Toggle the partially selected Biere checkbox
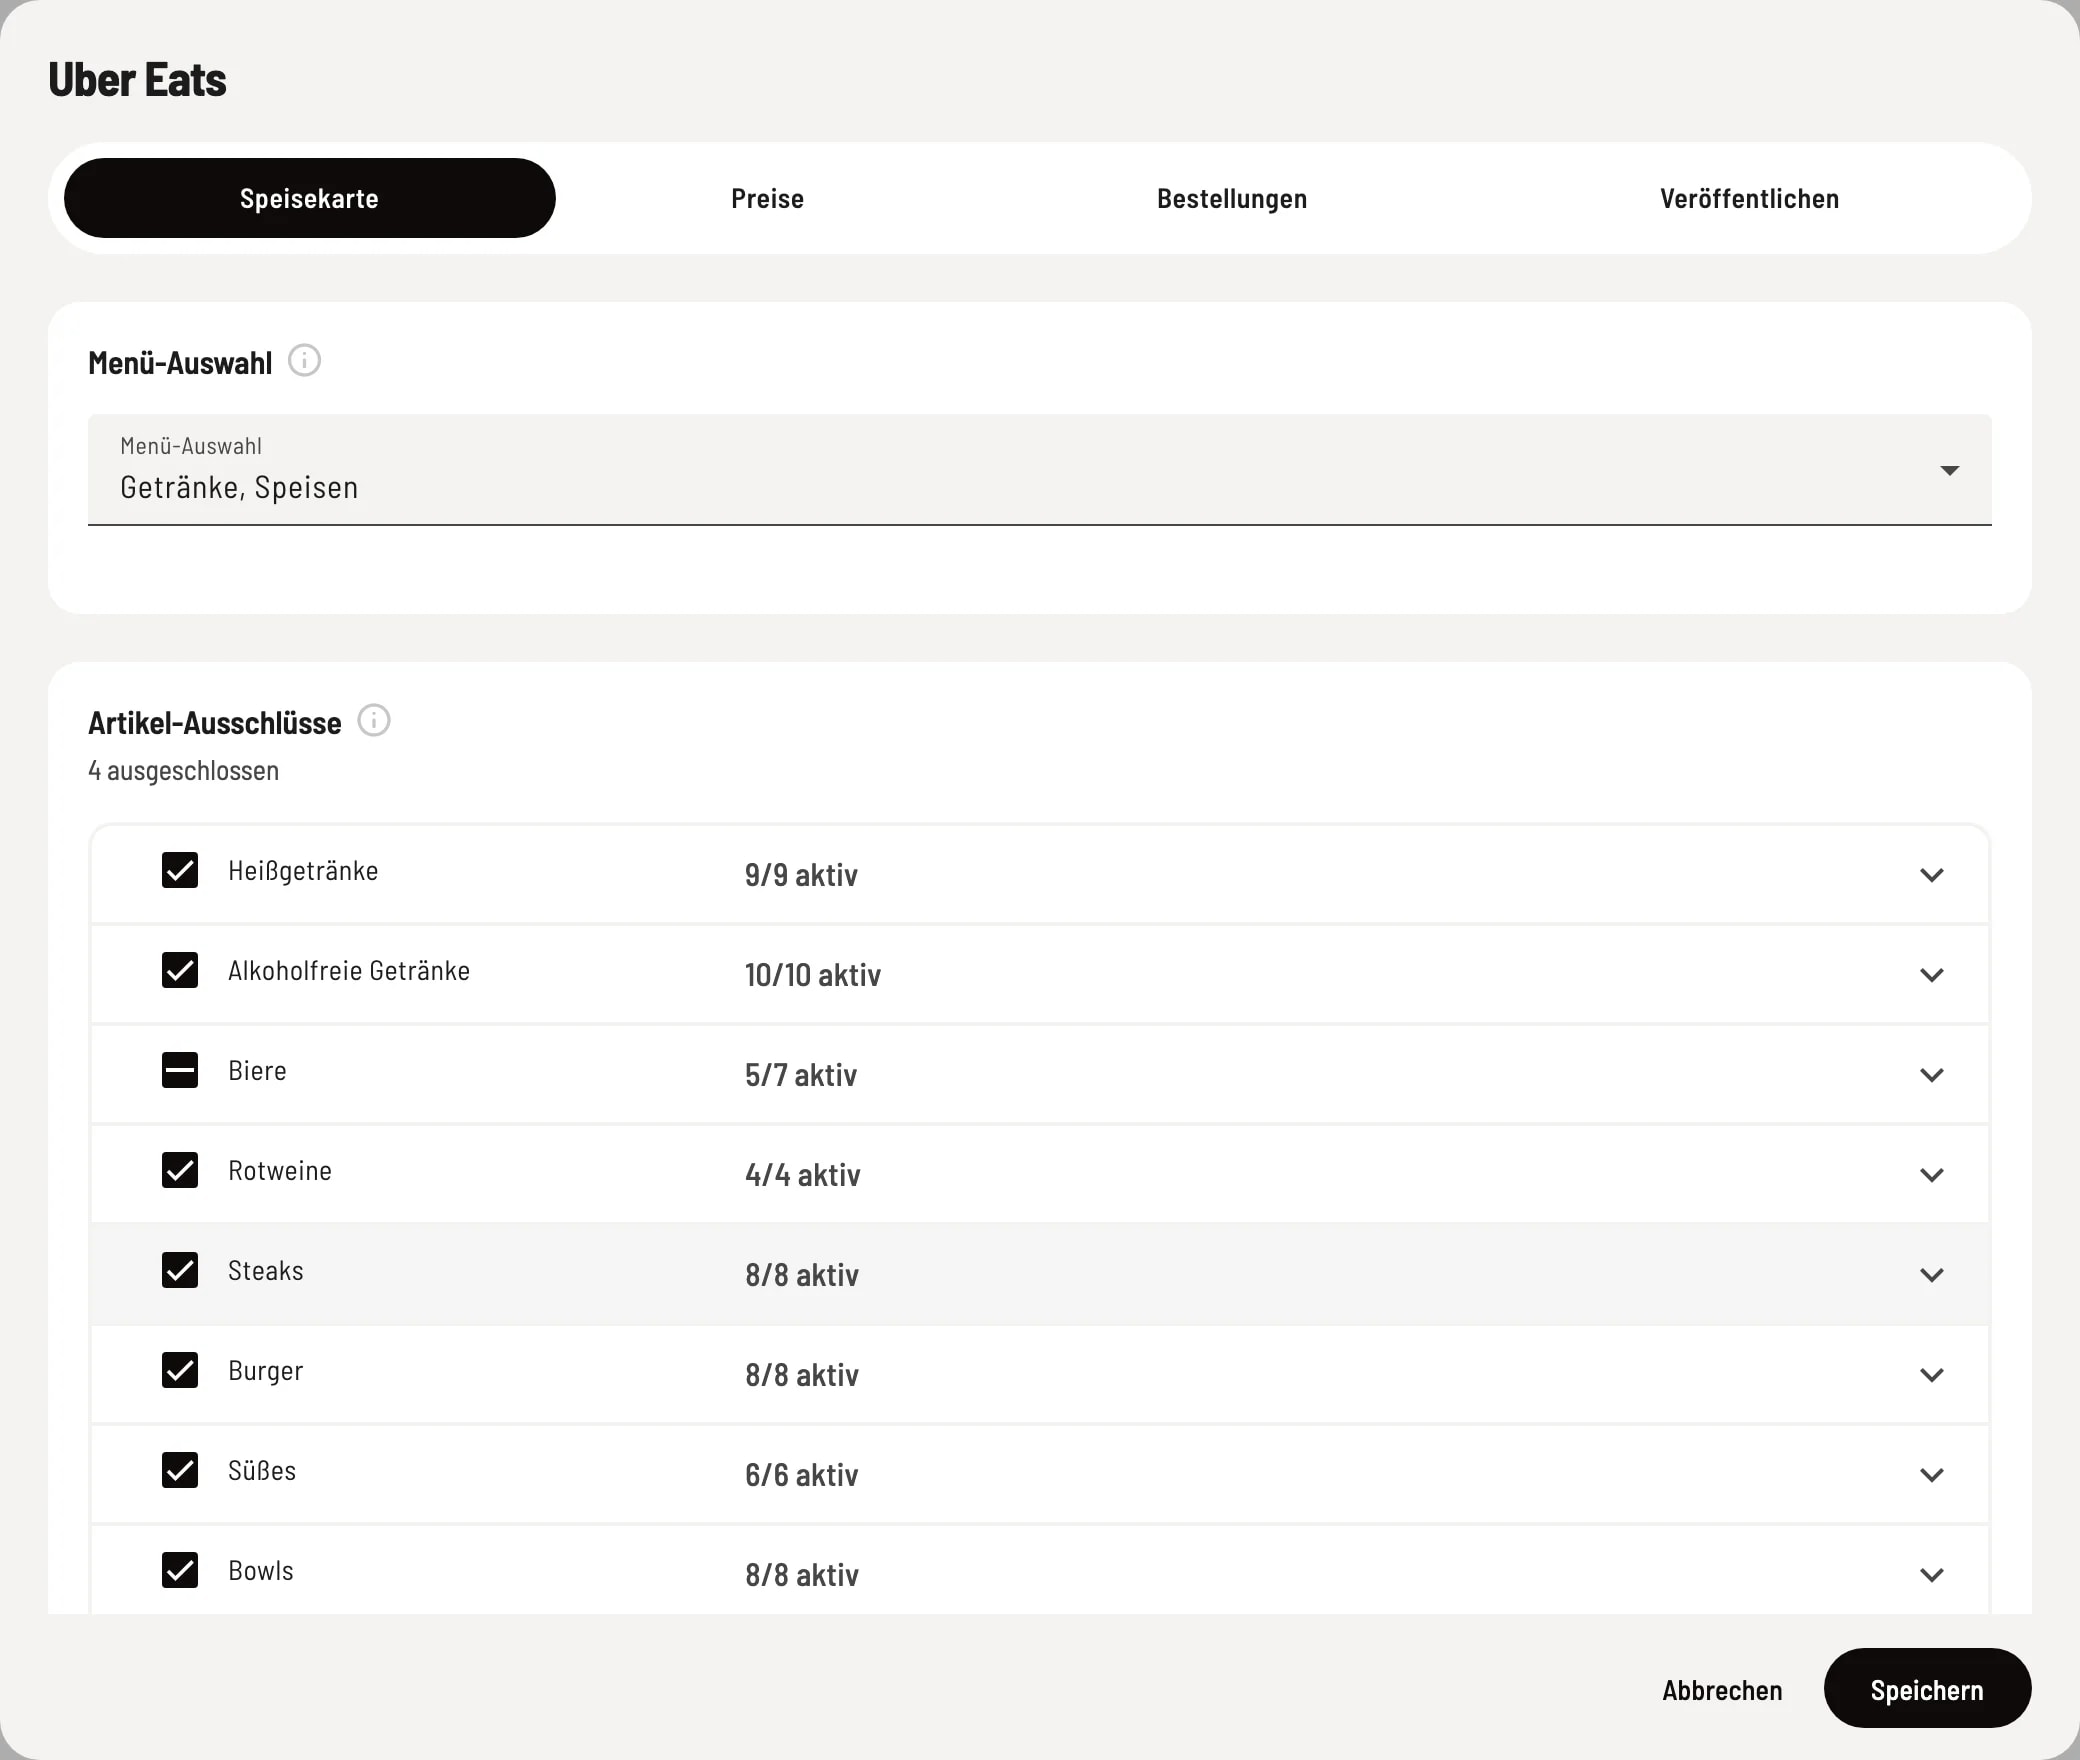 180,1070
